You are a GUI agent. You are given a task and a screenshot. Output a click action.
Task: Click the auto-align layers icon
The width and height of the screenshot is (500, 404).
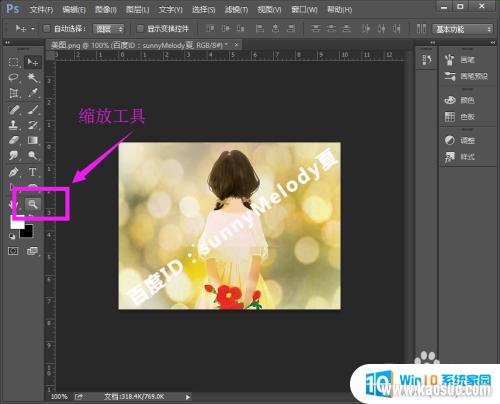421,29
